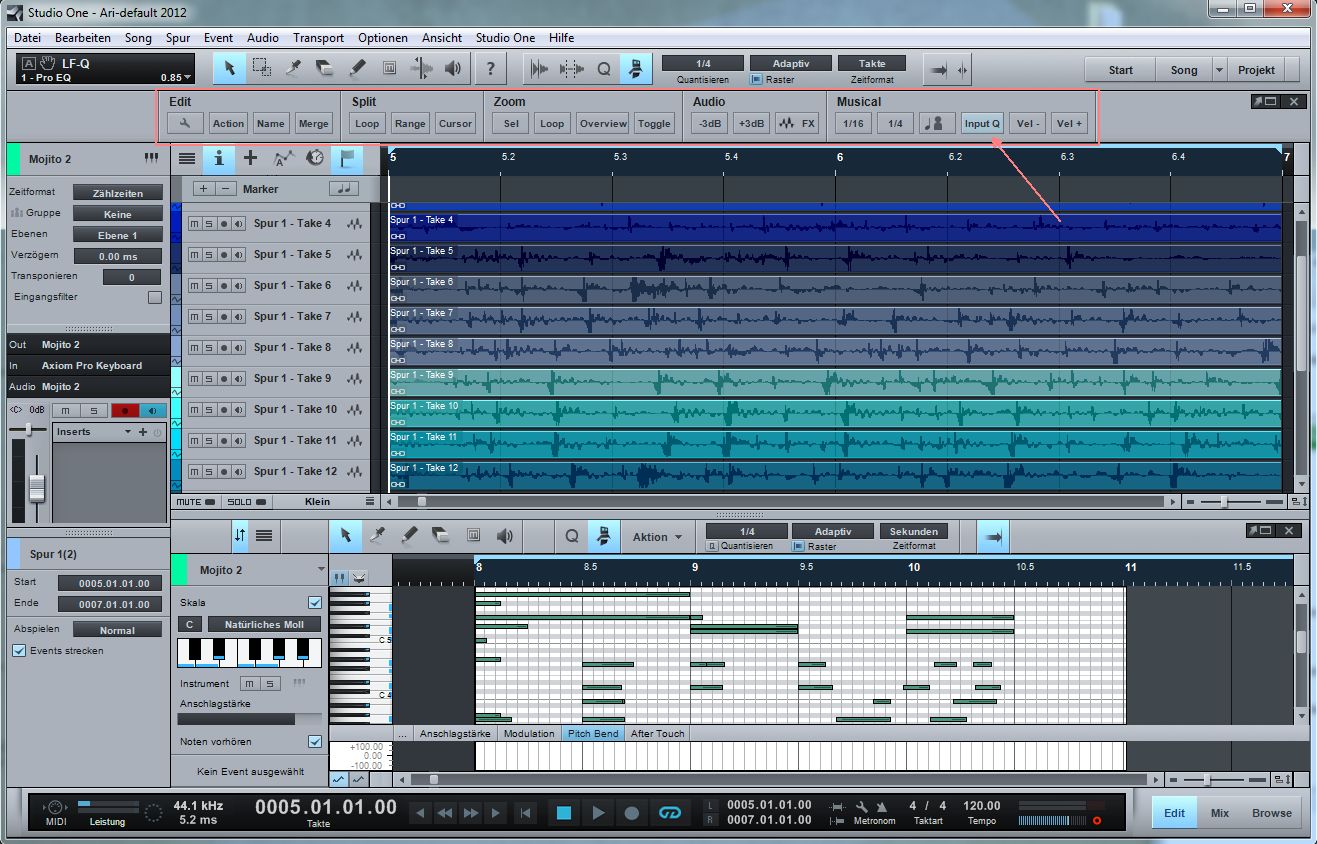Screen dimensions: 1317x844
Task: Select the Eraser tool in main toolbar
Action: coord(325,68)
